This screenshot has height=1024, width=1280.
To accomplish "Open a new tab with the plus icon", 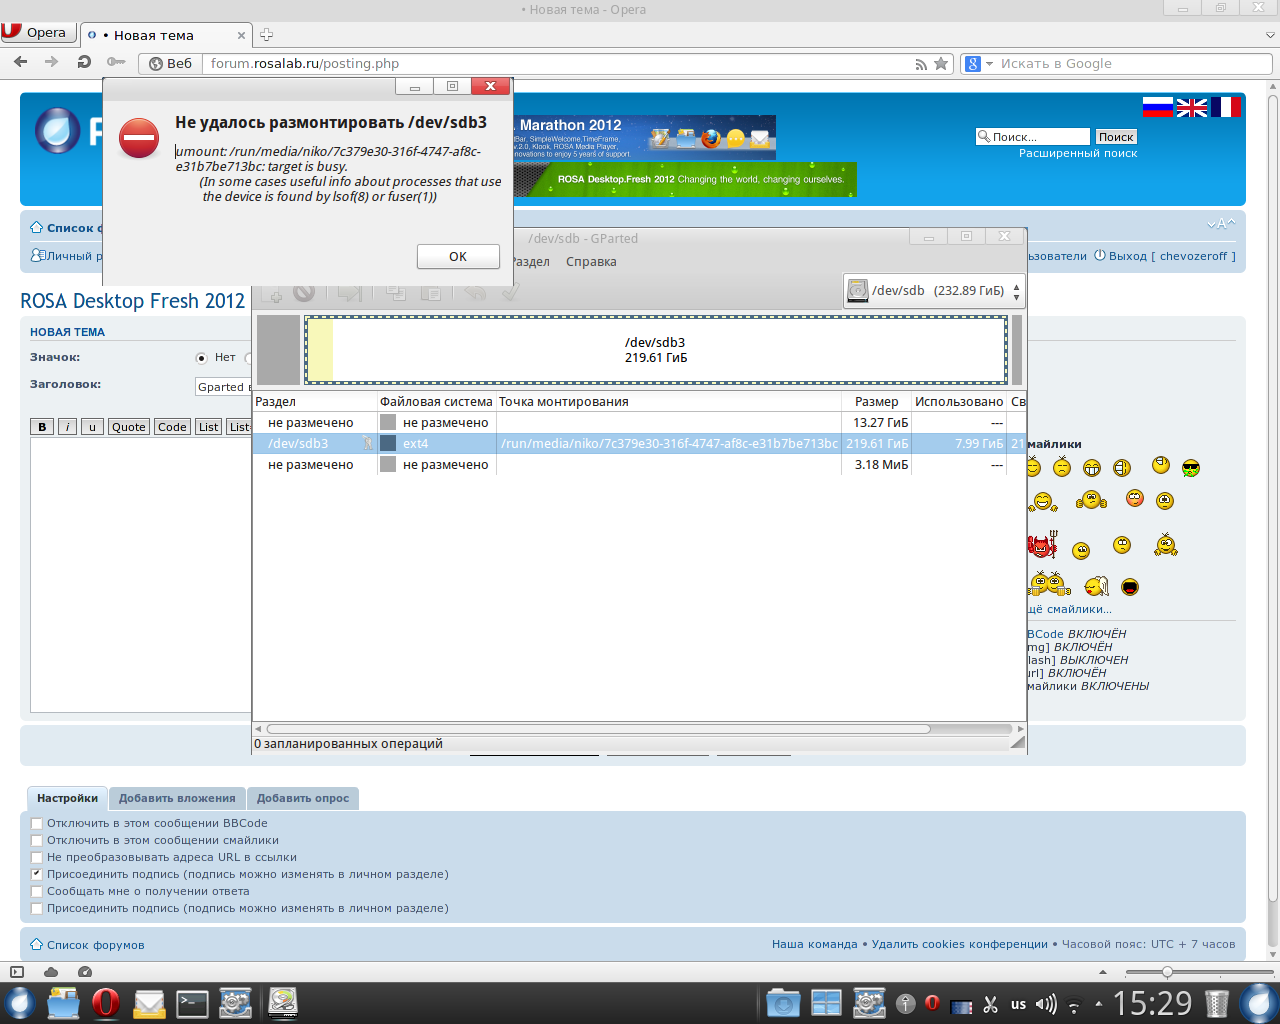I will 266,34.
